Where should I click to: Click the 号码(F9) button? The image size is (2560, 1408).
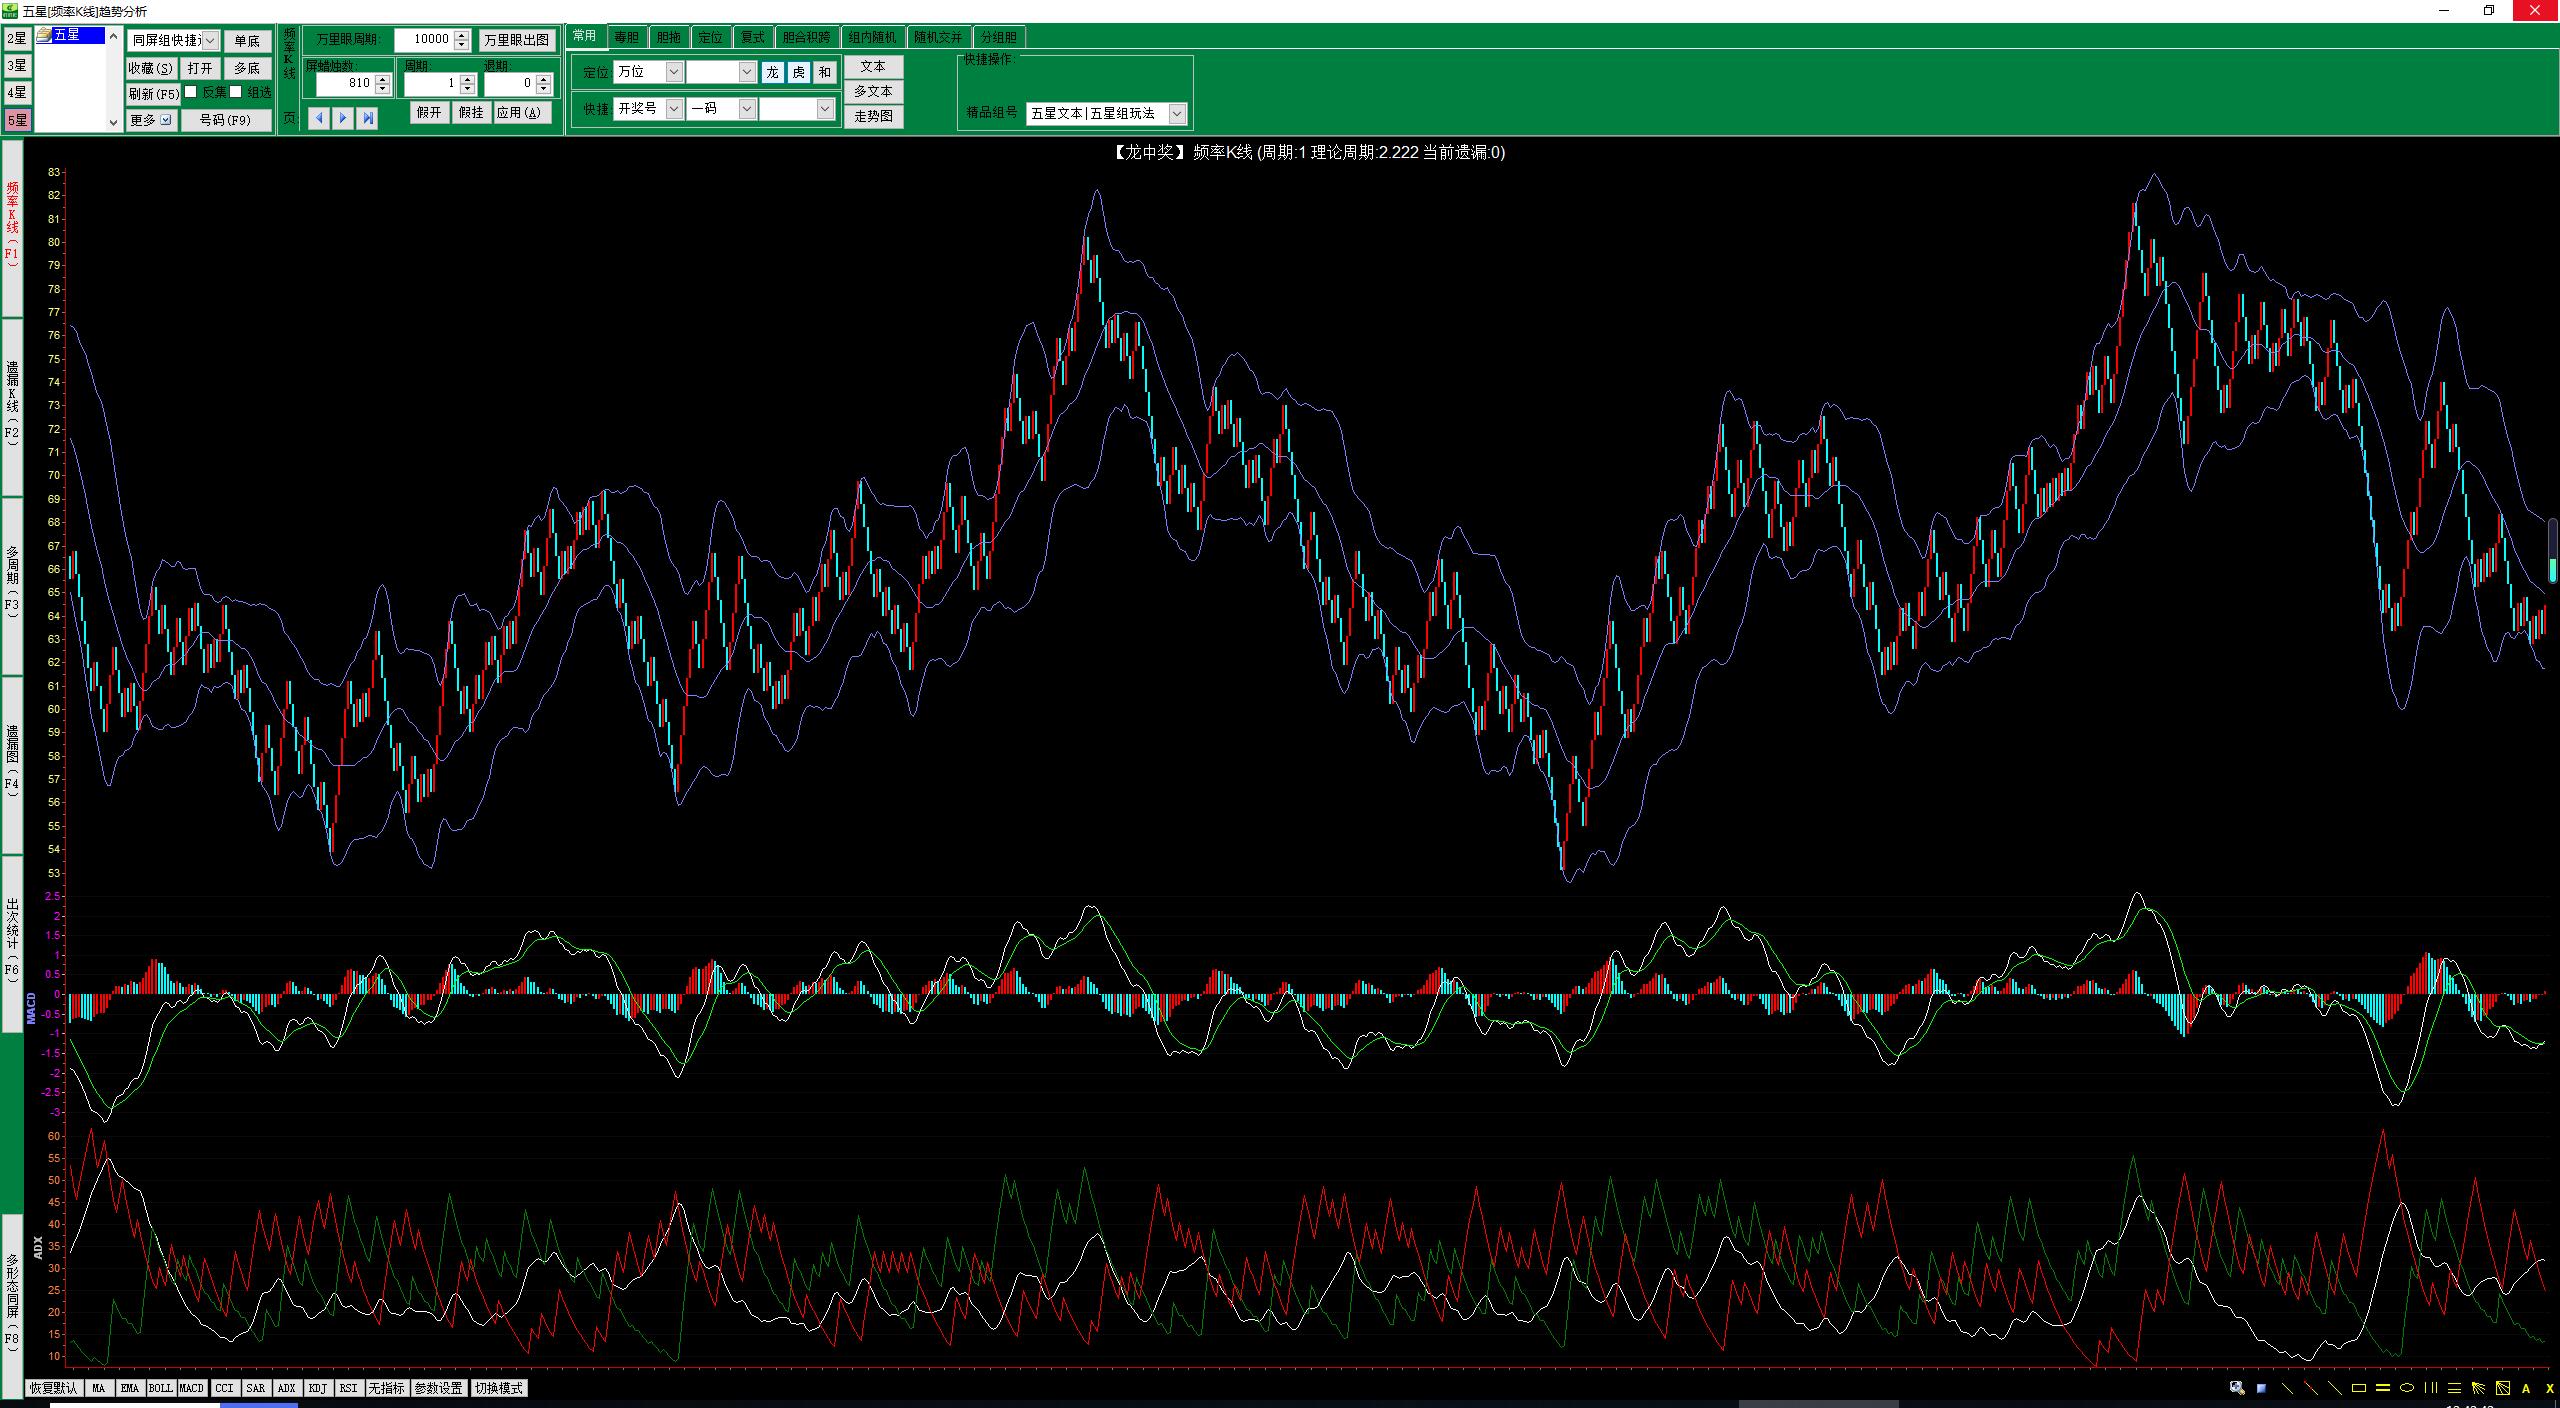coord(226,120)
